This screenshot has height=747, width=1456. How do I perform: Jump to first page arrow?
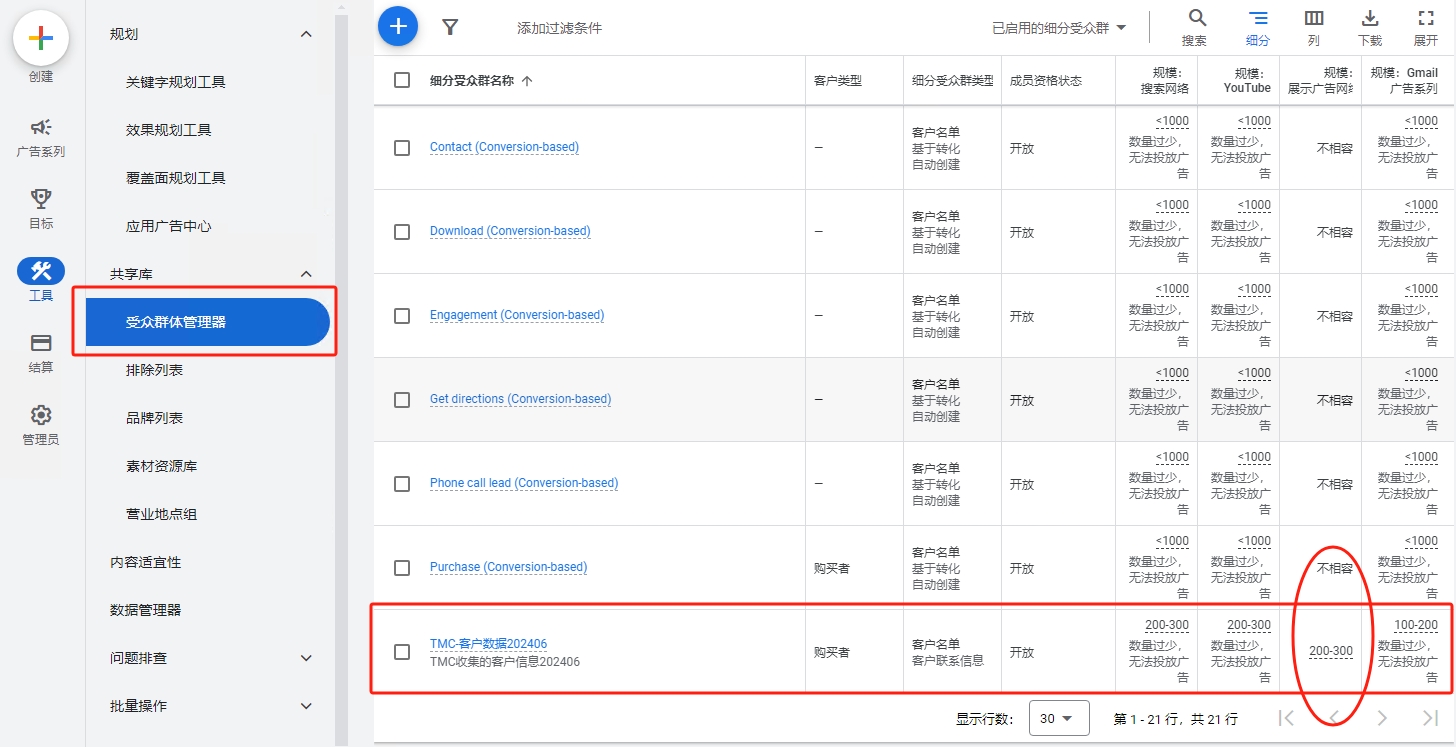click(1286, 718)
